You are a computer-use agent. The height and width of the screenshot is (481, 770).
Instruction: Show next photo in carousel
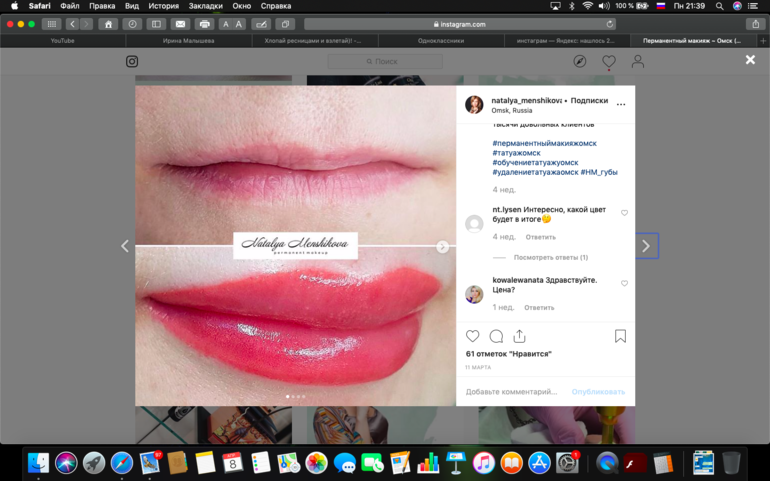442,247
